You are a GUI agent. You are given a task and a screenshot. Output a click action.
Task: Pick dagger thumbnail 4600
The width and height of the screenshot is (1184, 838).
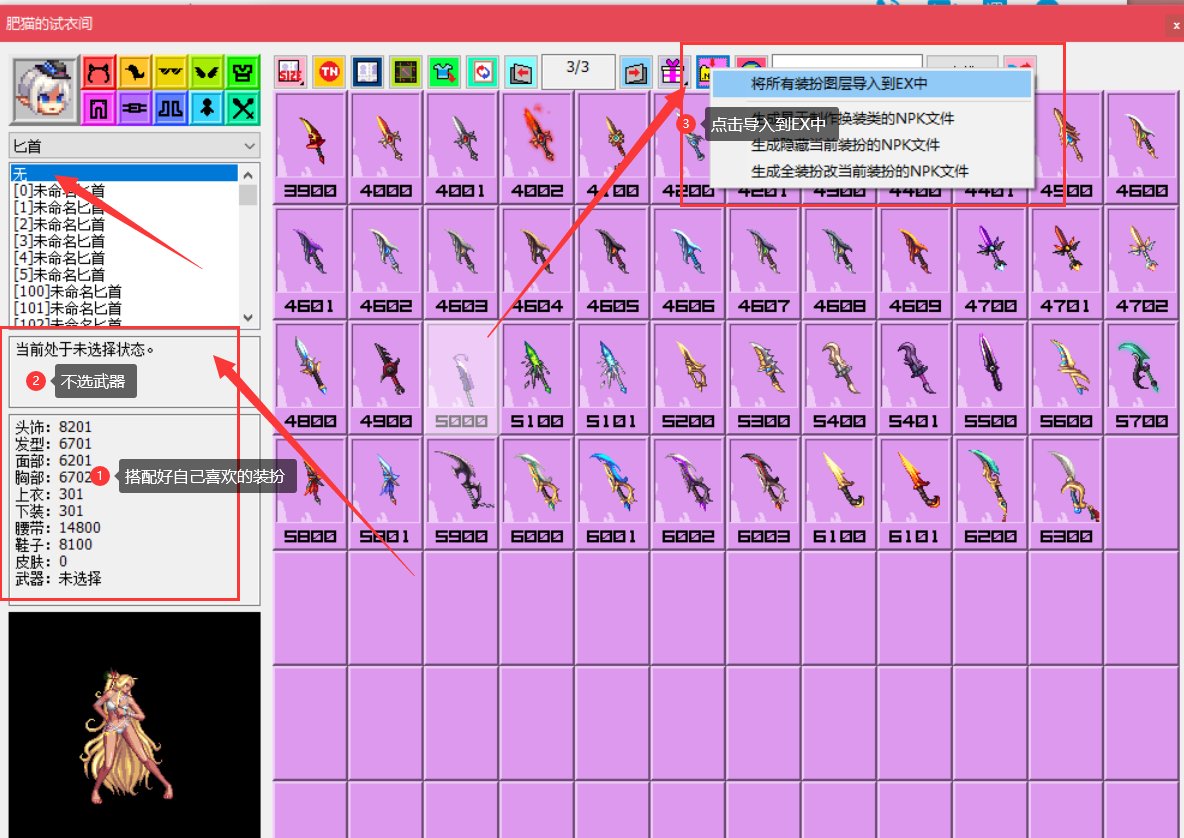coord(1141,148)
